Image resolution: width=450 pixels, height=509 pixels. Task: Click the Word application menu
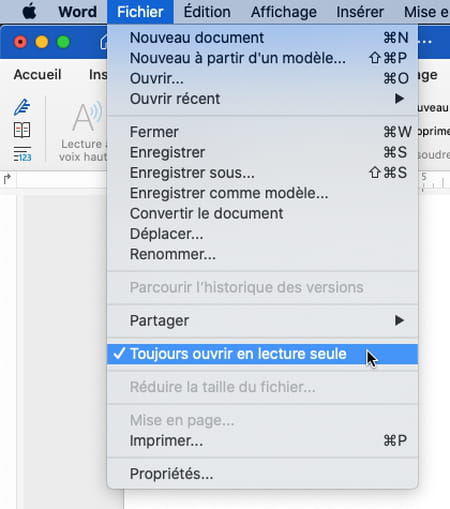pos(78,12)
